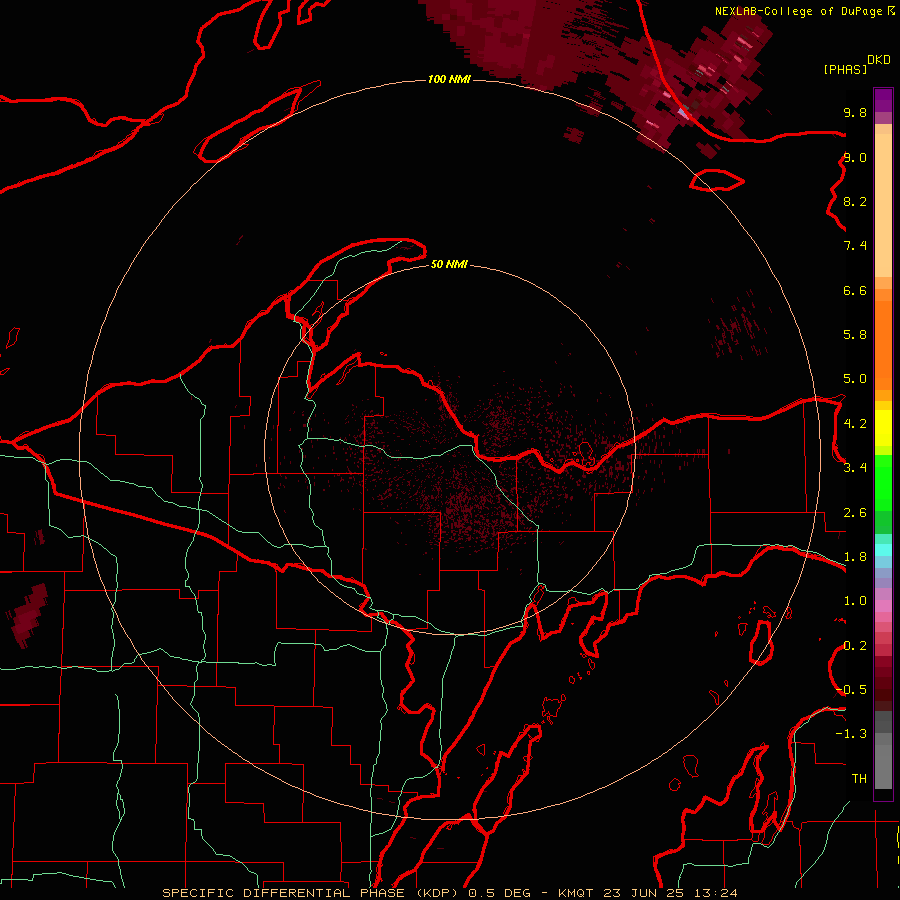Click the TH threshold label on the scale
900x900 pixels.
click(x=859, y=779)
